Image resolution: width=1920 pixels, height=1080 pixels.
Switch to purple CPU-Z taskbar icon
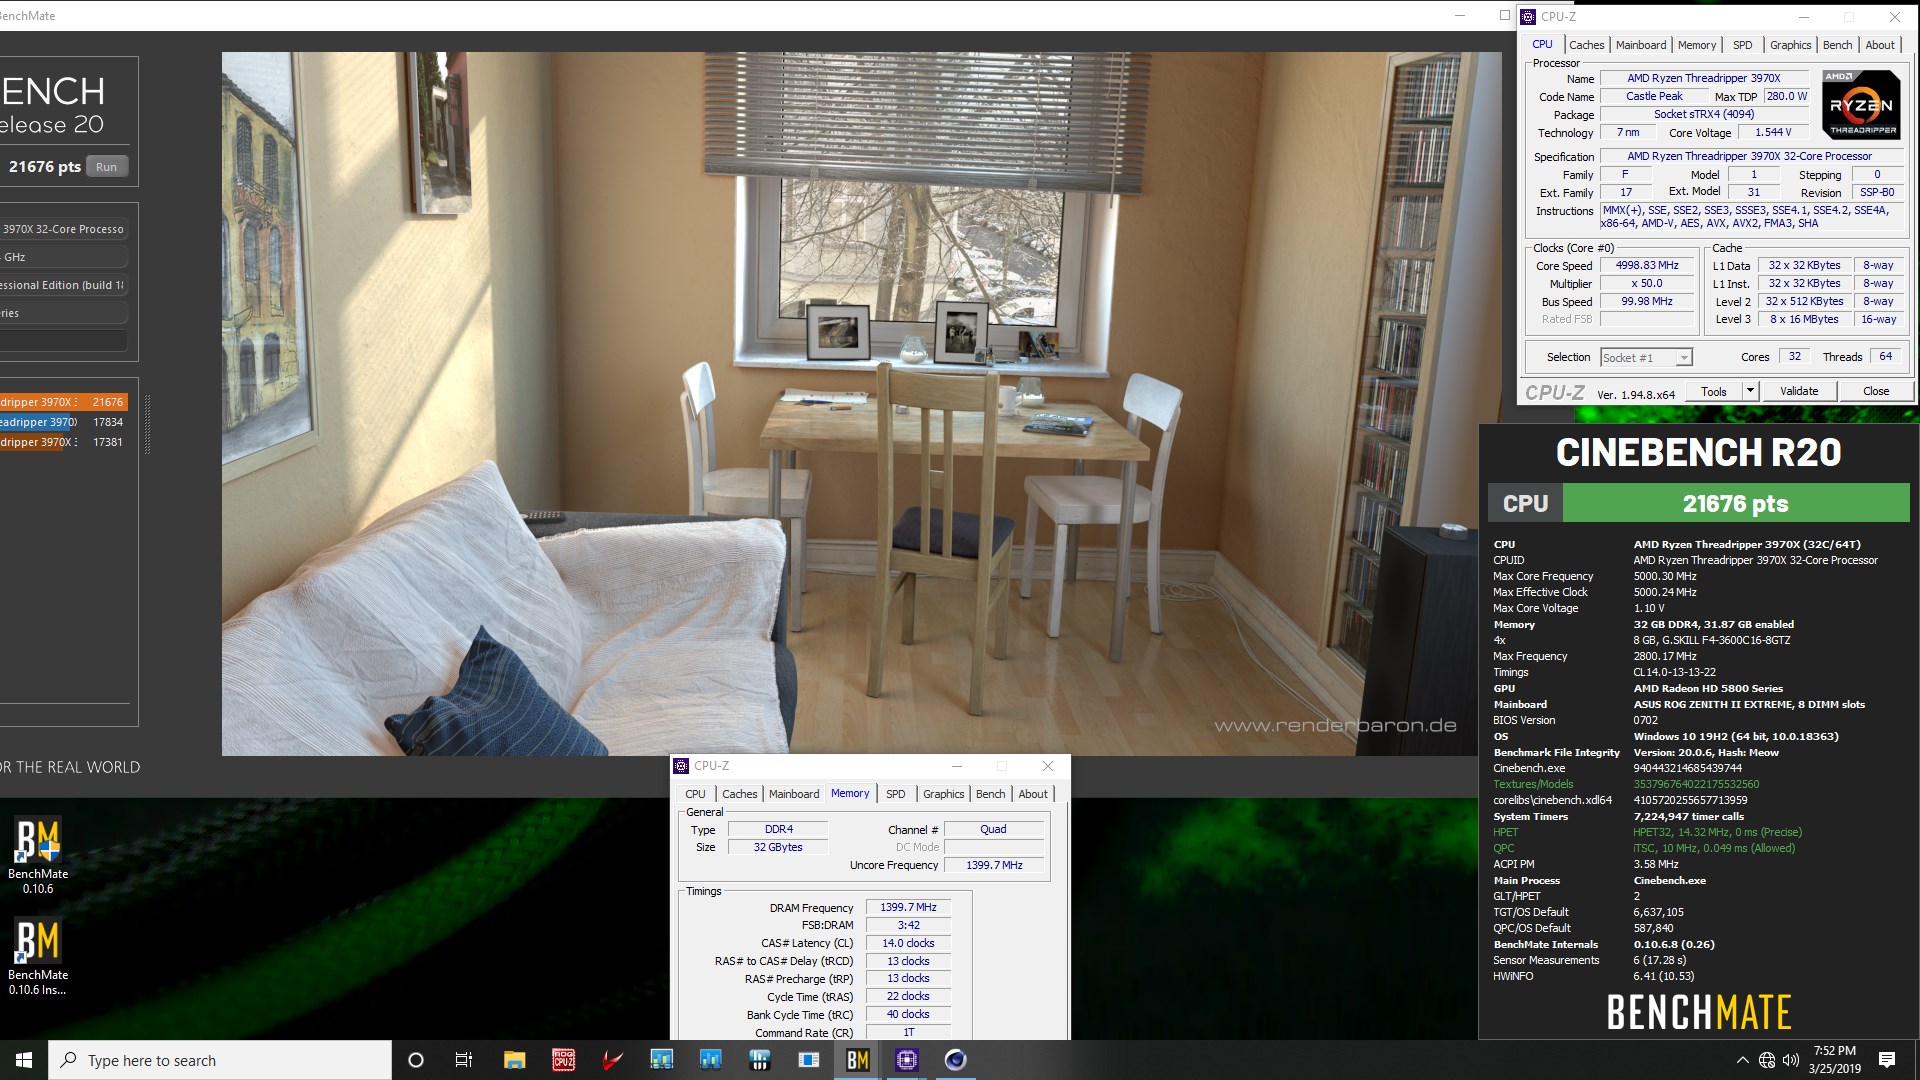906,1060
